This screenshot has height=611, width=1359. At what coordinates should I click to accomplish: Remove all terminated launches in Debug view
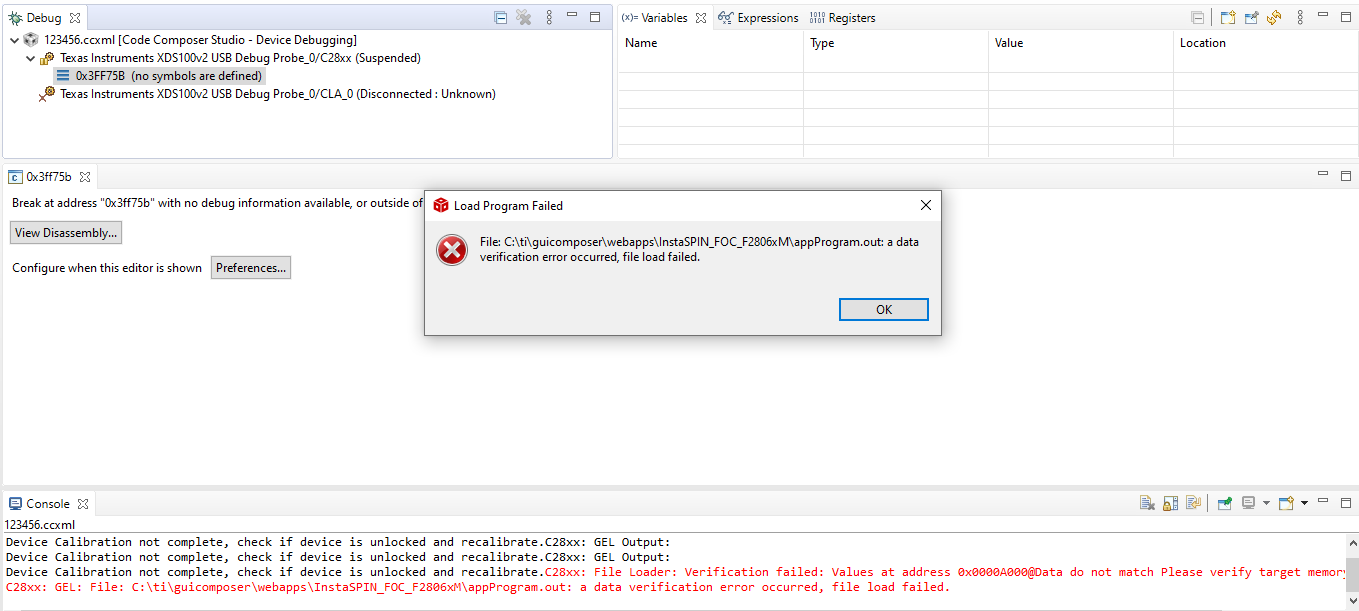pyautogui.click(x=523, y=17)
